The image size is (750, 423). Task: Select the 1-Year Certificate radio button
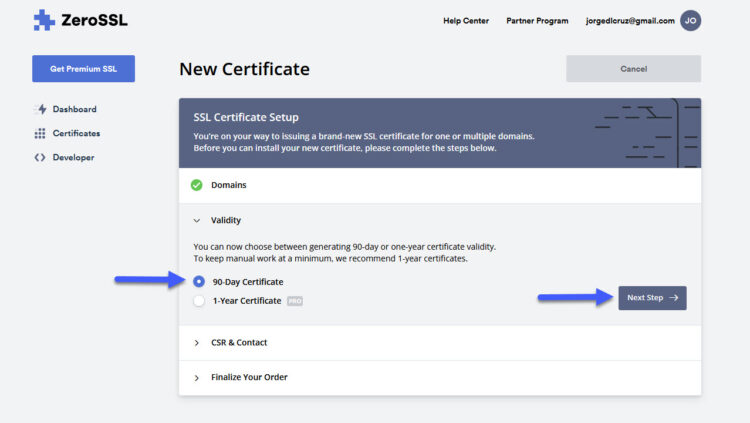(199, 301)
